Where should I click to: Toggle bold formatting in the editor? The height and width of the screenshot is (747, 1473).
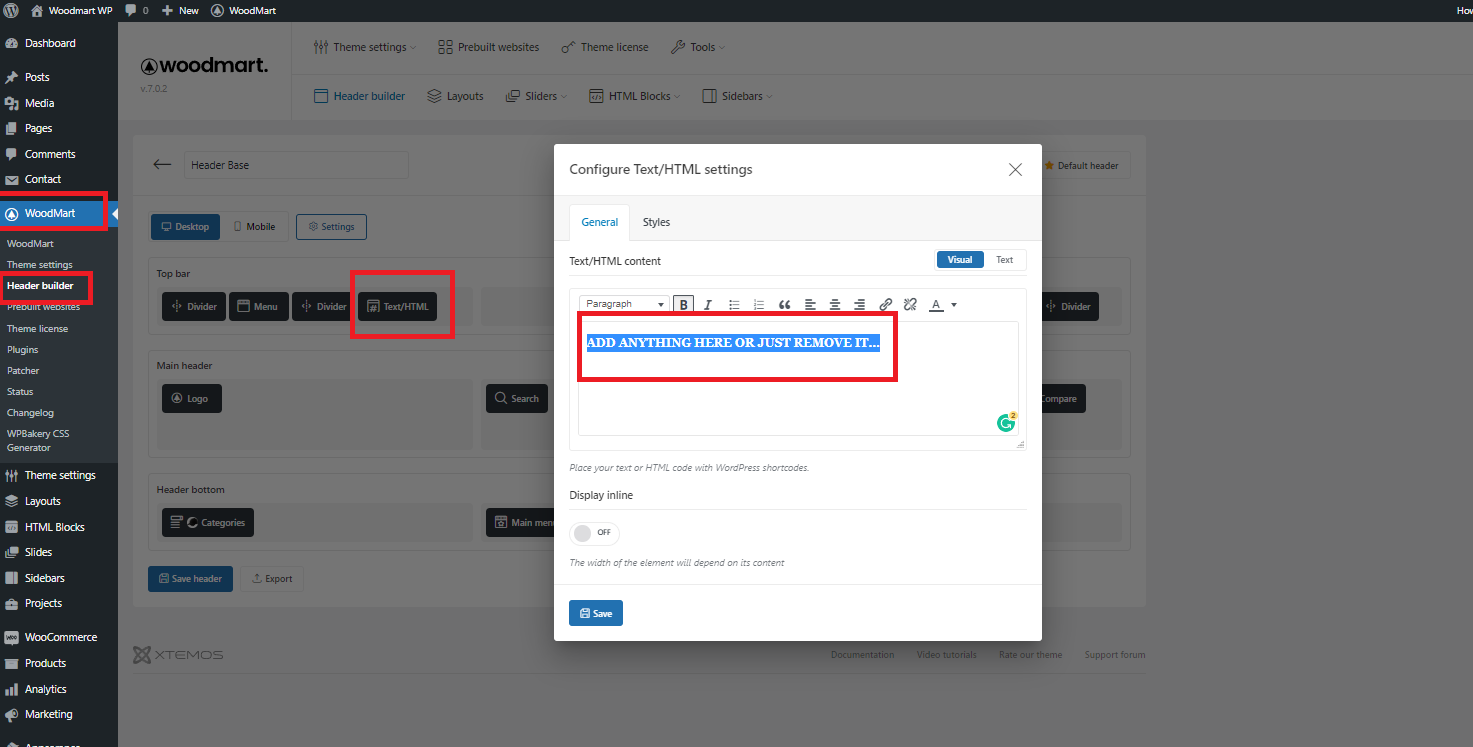(684, 305)
